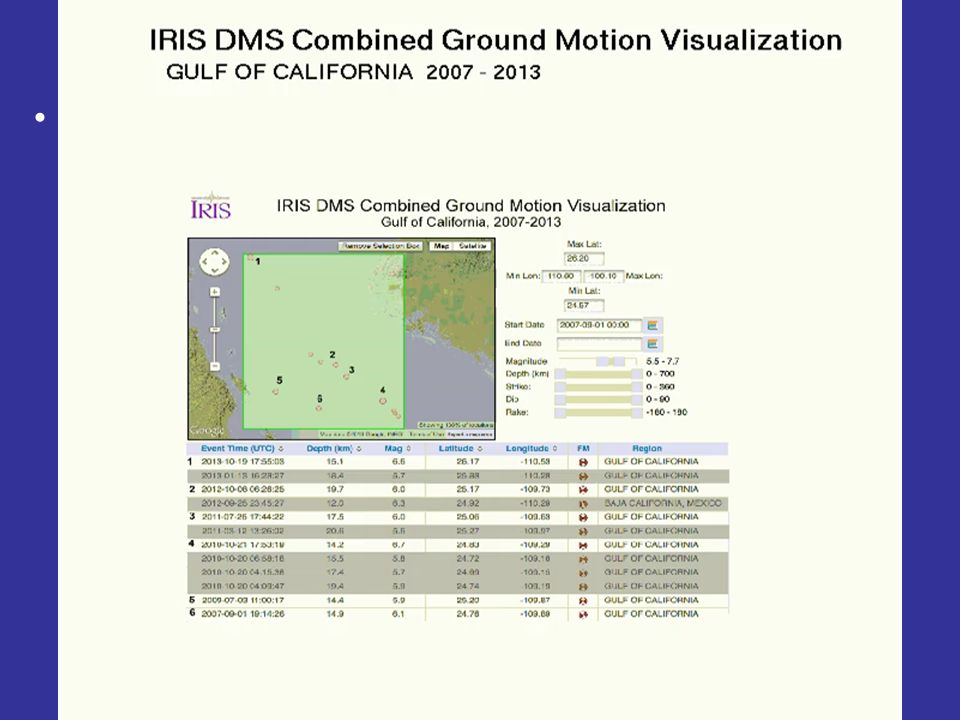Sort table by Mag column
960x720 pixels.
397,449
